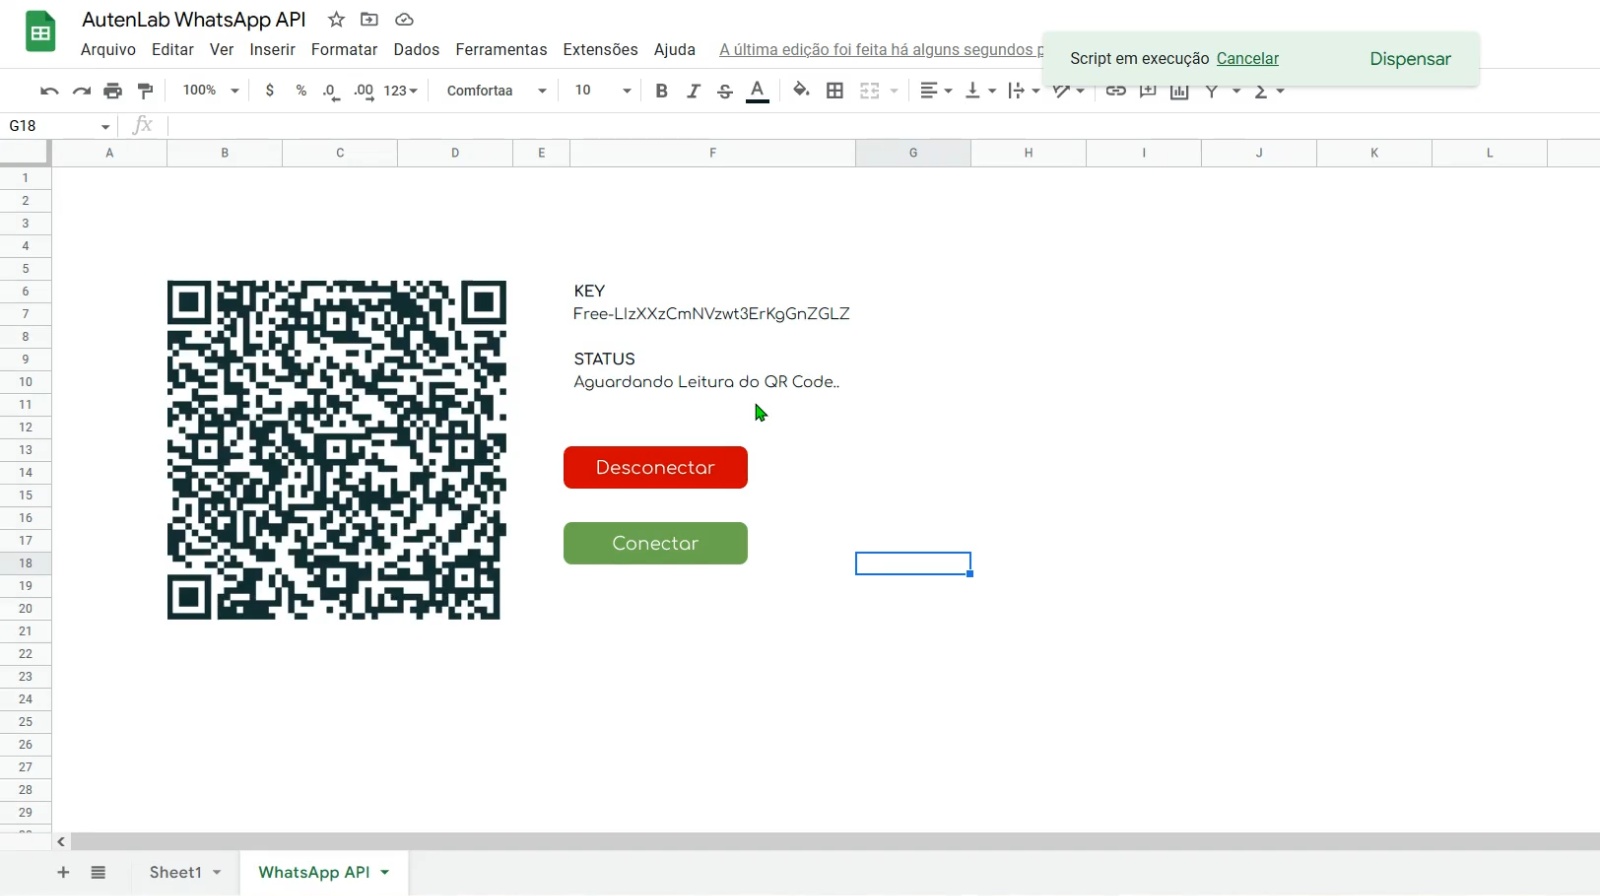Screen dimensions: 1600x896
Task: Format as percent with the % icon
Action: [x=301, y=90]
